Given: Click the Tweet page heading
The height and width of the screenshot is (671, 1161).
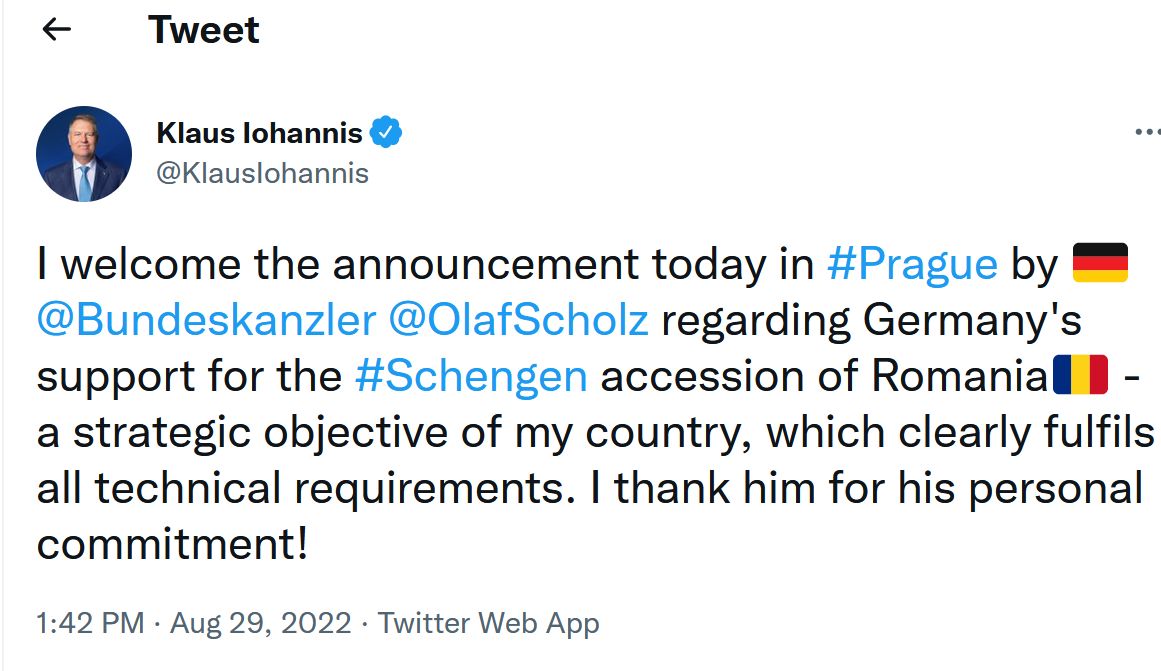Looking at the screenshot, I should click(203, 30).
